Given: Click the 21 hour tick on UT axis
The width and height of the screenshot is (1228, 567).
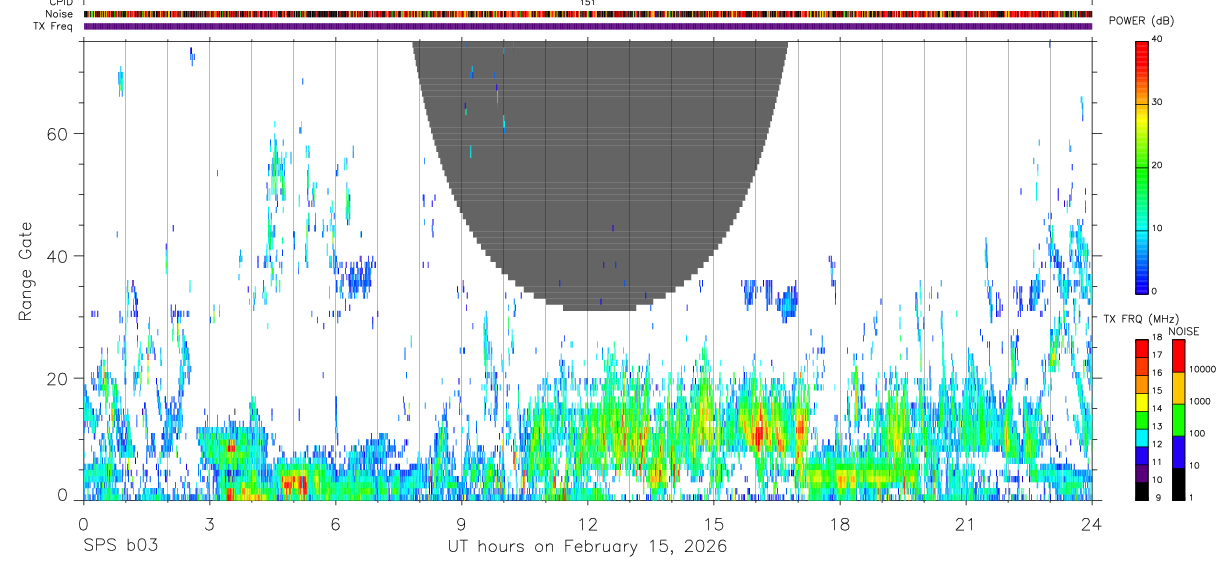Looking at the screenshot, I should (x=966, y=524).
